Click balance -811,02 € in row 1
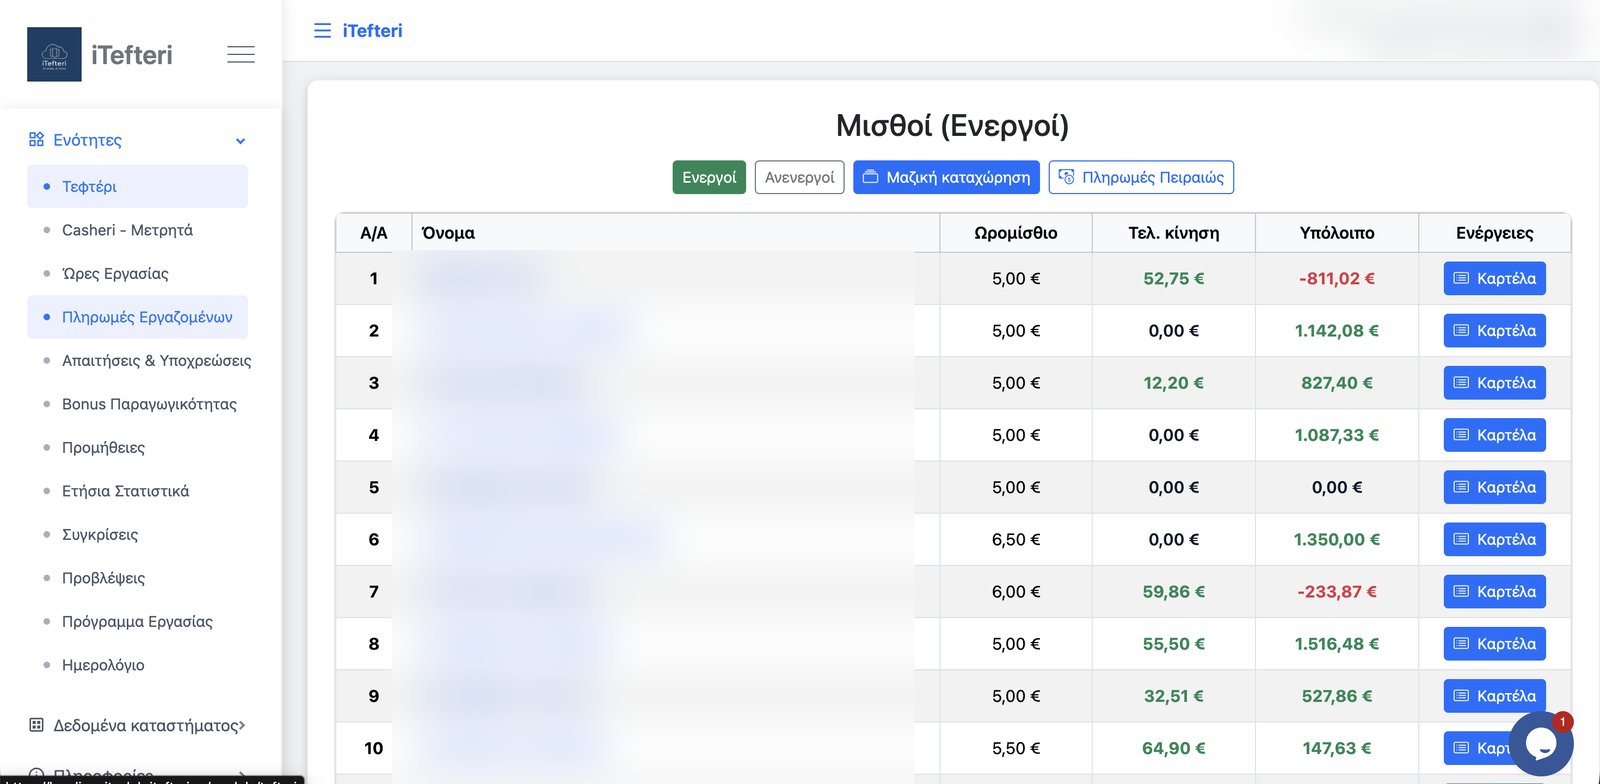Screen dimensions: 1600x784 1337,278
